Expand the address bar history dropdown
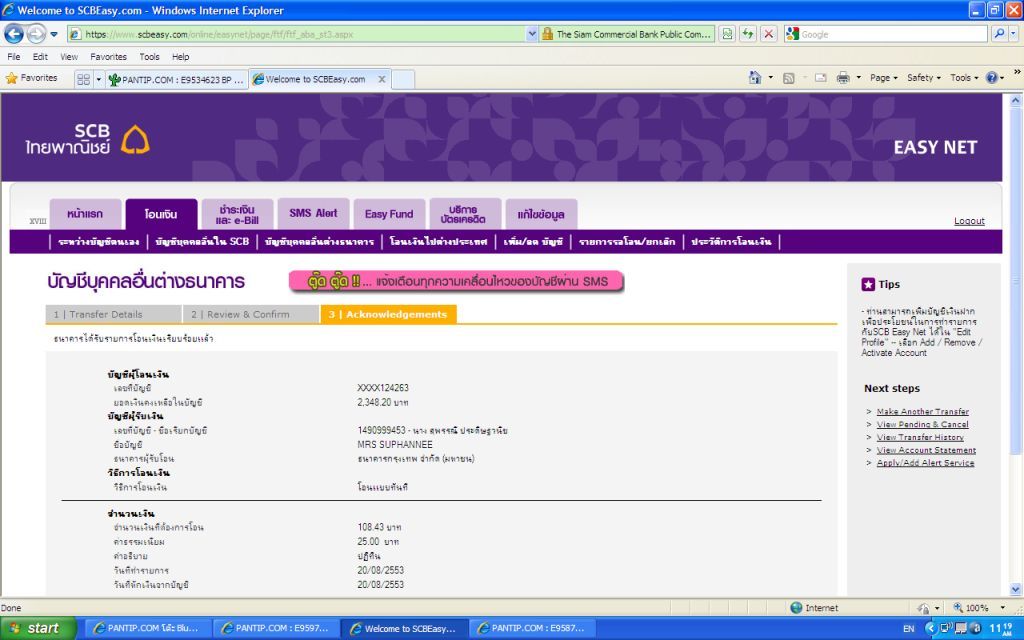This screenshot has height=640, width=1024. (532, 34)
